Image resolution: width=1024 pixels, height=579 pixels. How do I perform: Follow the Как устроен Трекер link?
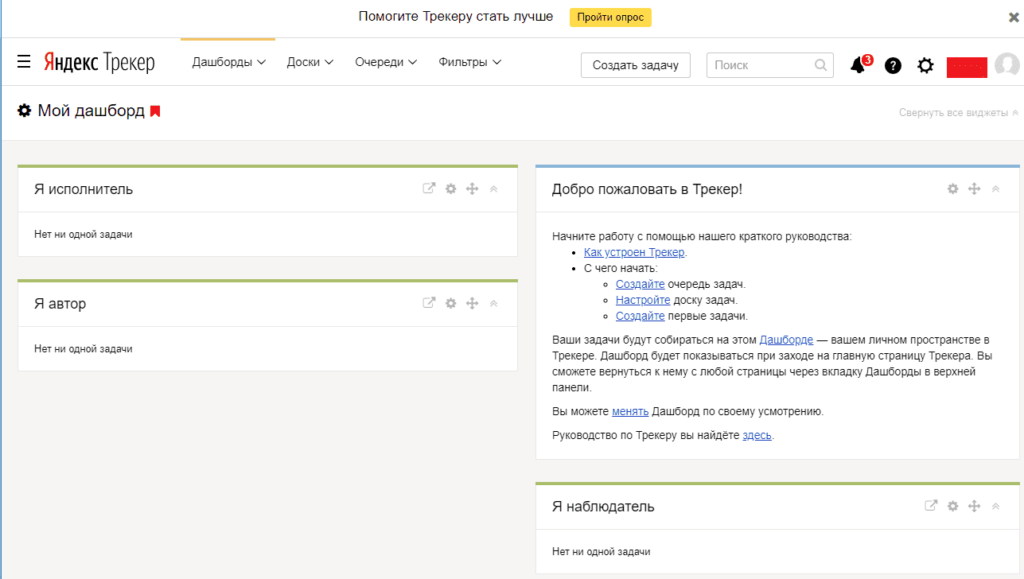coord(634,253)
